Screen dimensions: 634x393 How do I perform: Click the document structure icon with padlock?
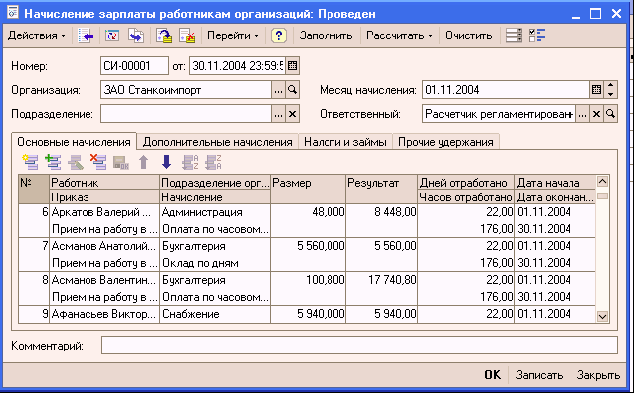tap(164, 36)
